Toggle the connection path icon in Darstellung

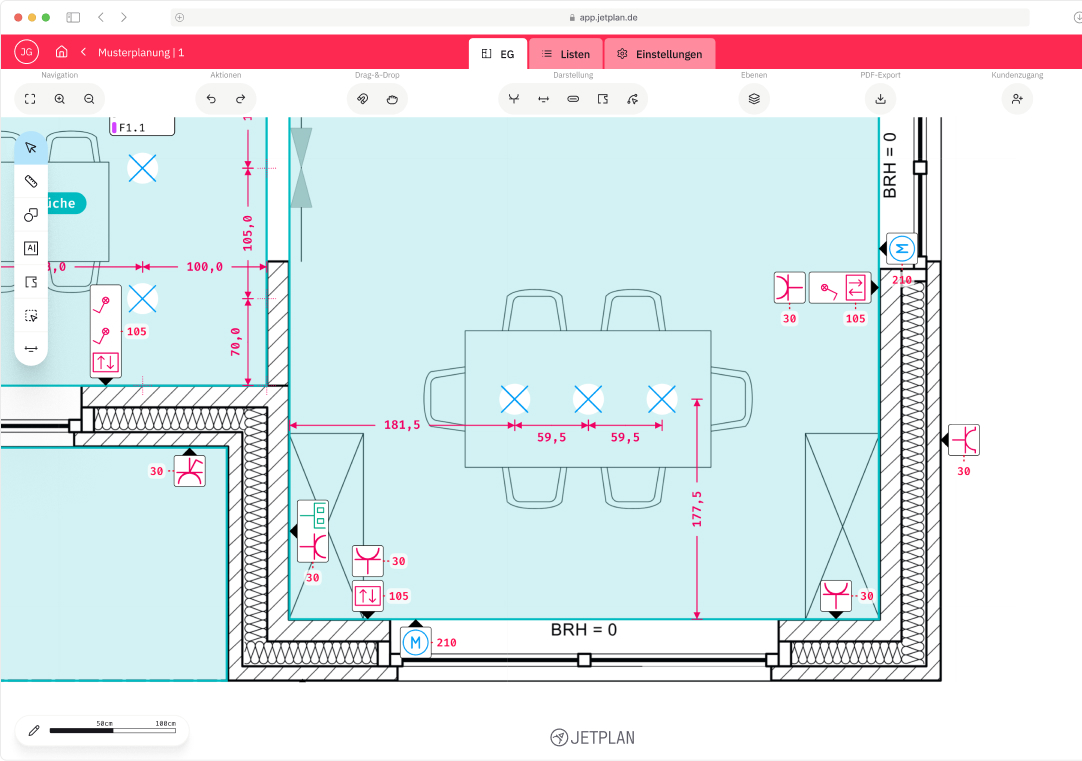[632, 99]
